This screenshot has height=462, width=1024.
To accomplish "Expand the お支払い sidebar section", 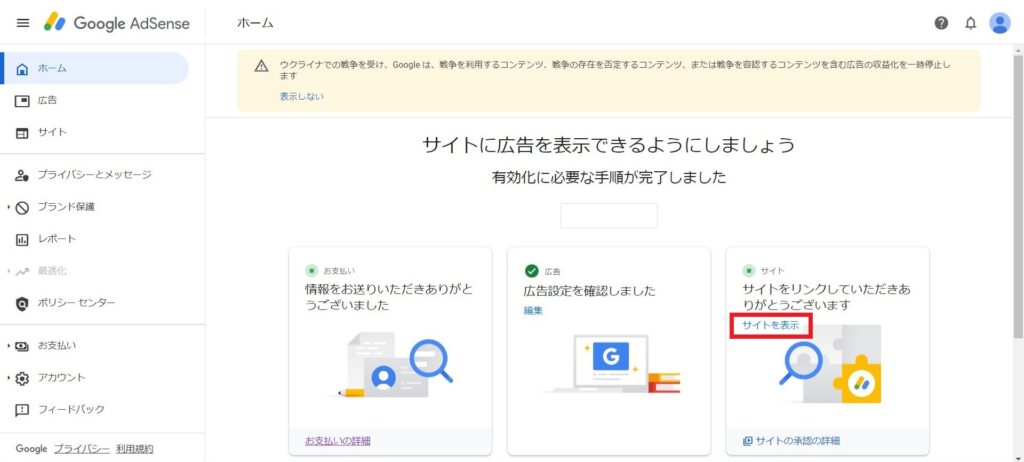I will click(x=8, y=345).
